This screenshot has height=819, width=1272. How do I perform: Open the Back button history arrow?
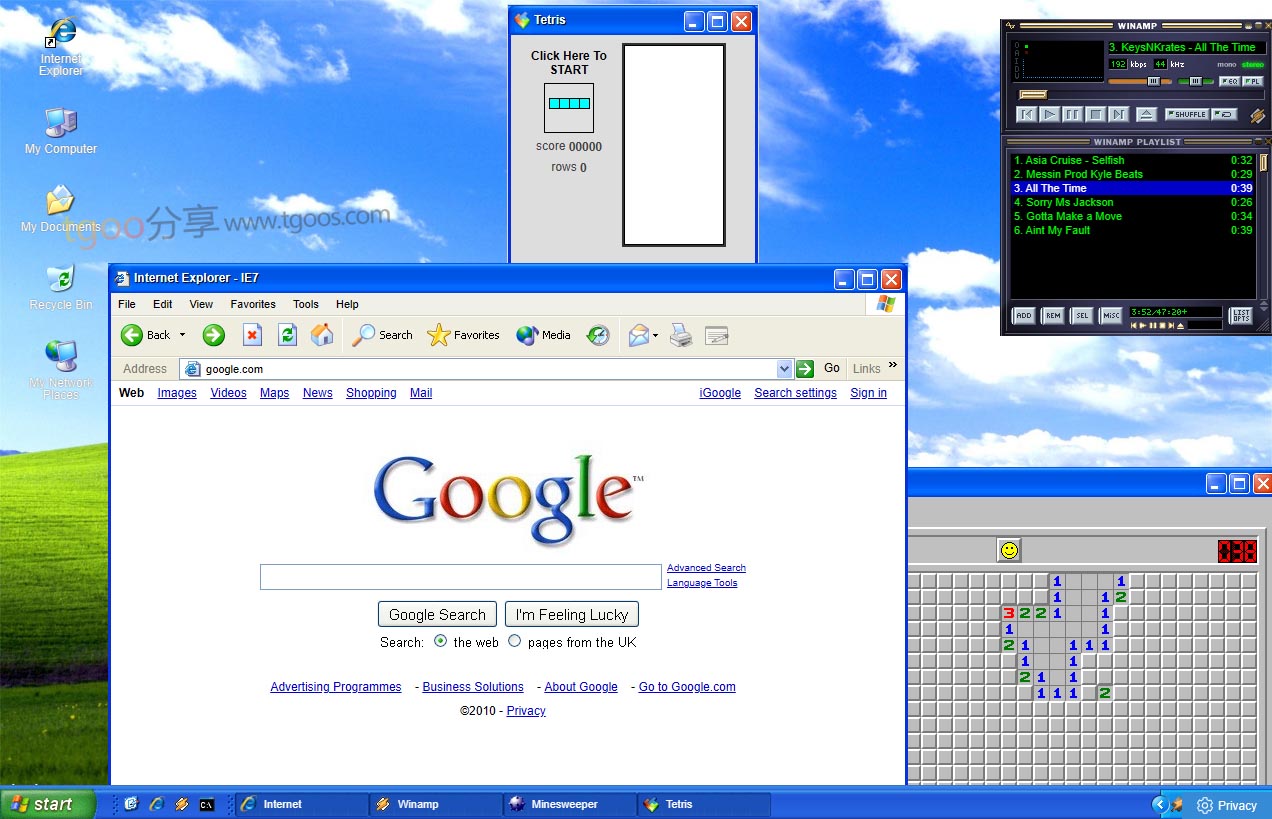182,335
